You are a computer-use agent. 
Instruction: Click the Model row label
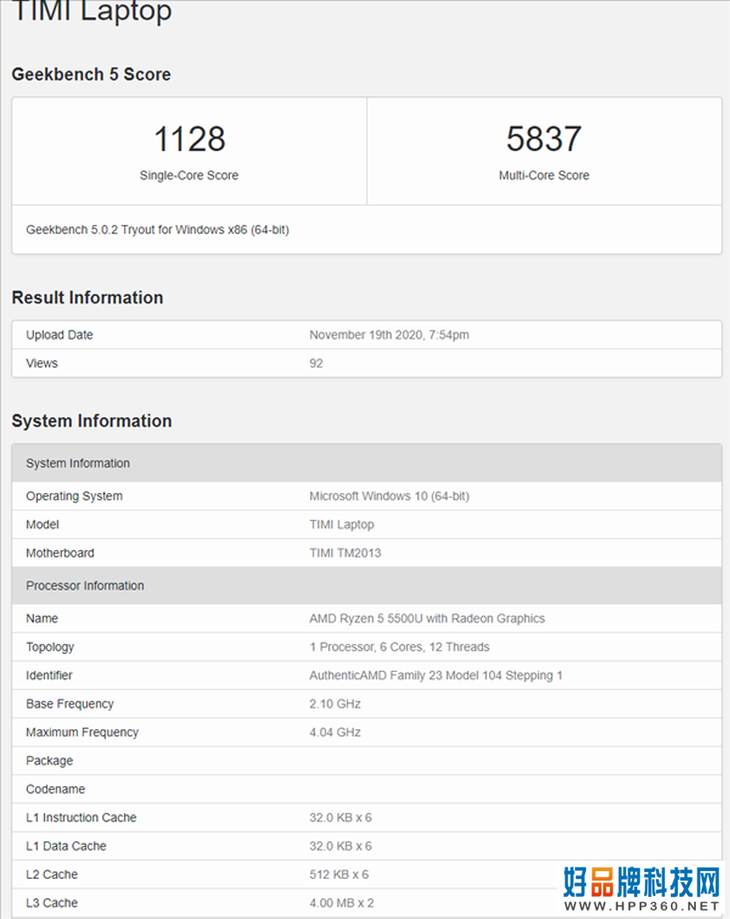42,525
